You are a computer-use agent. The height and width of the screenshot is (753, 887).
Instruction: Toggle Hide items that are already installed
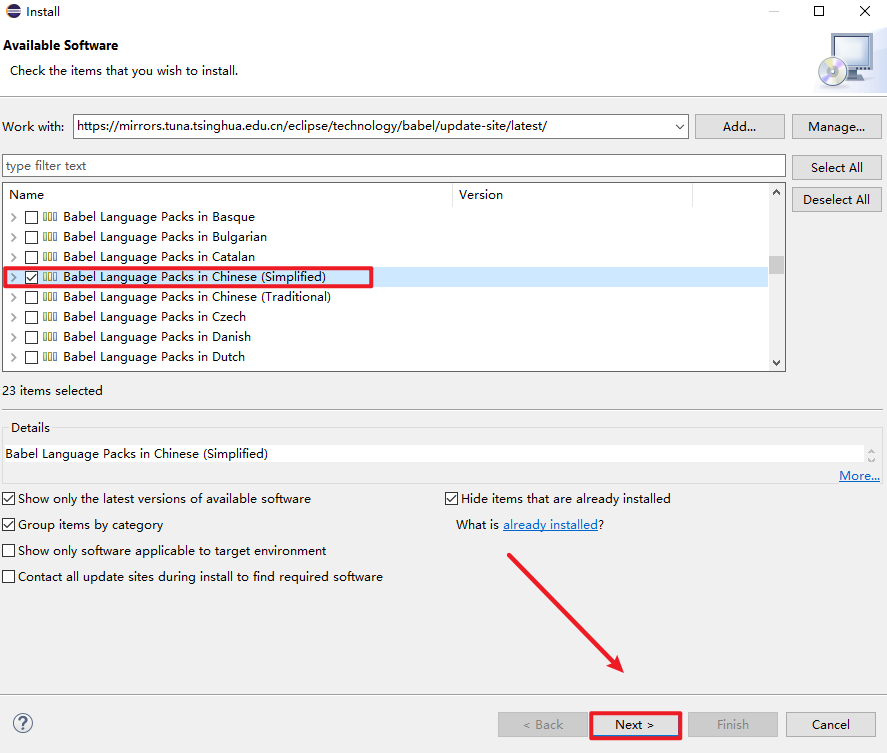[x=452, y=499]
